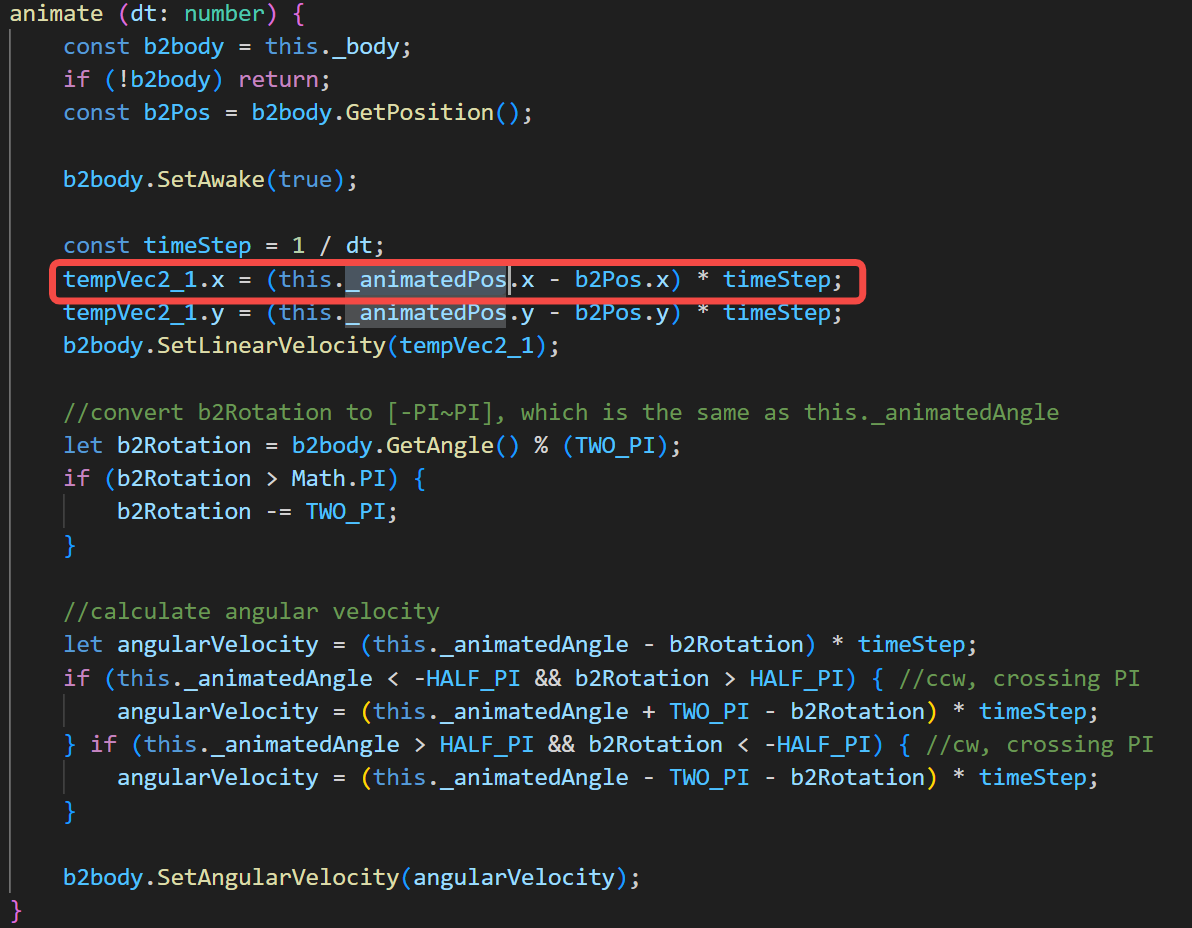Click 'SetAngularVelocity' method call
Viewport: 1192px width, 928px height.
[x=278, y=877]
